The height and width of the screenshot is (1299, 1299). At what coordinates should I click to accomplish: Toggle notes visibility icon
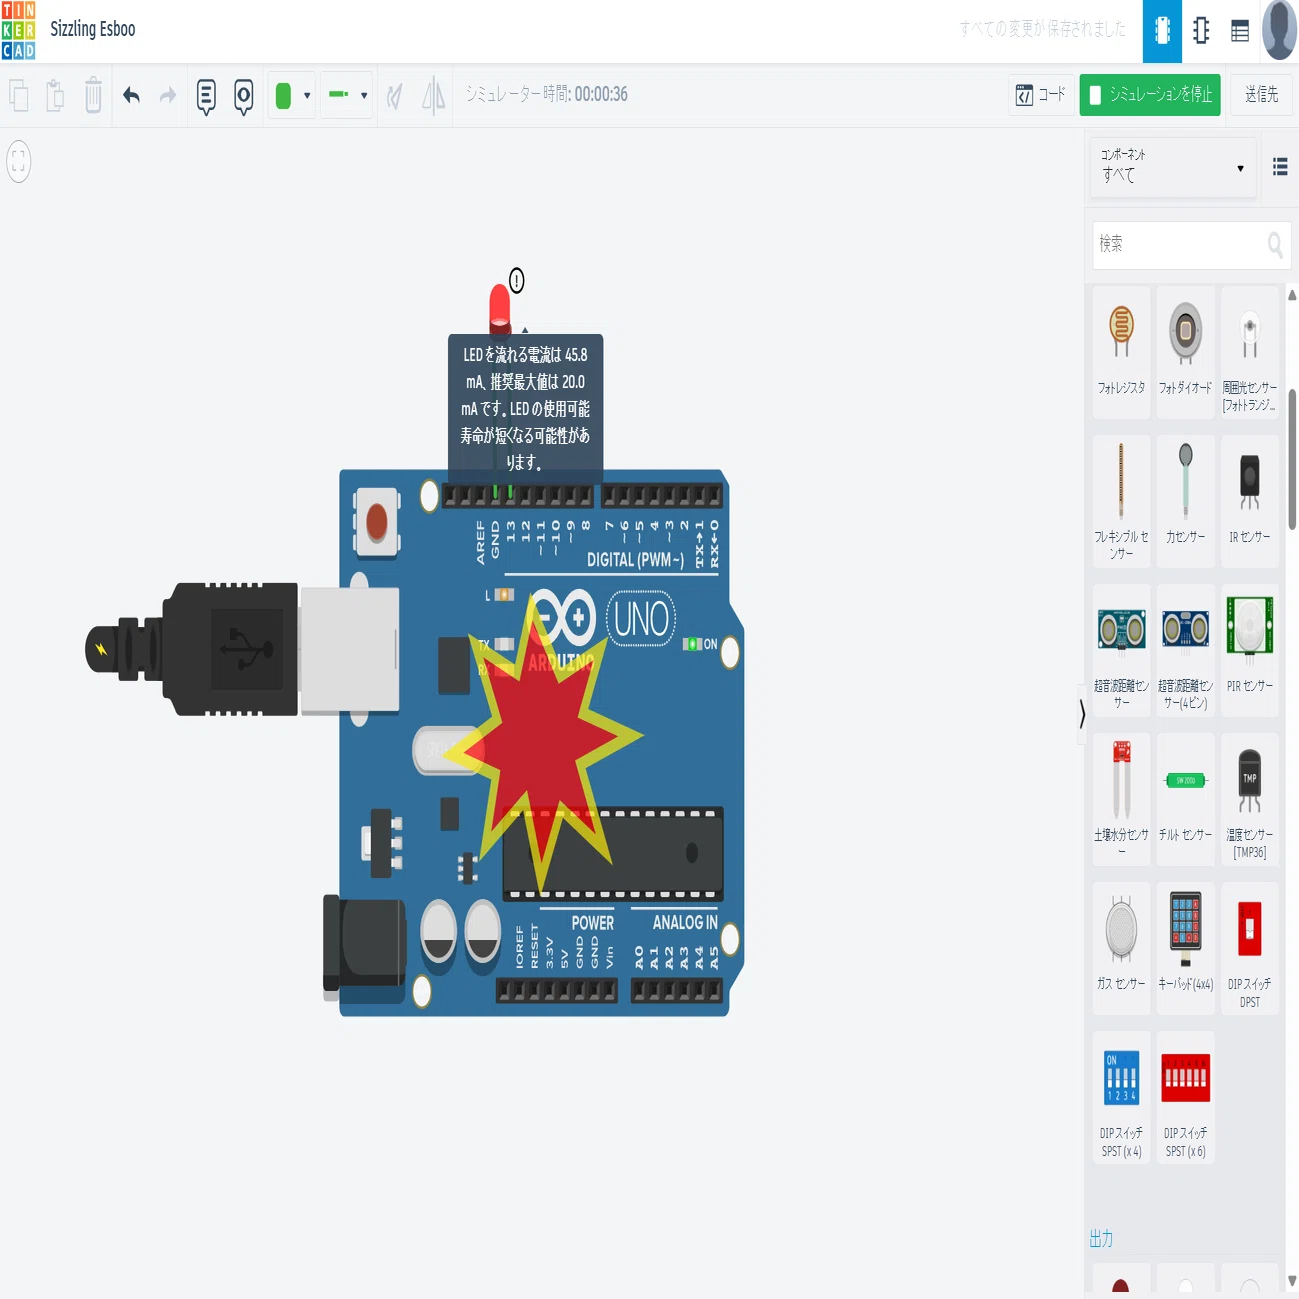pyautogui.click(x=243, y=96)
